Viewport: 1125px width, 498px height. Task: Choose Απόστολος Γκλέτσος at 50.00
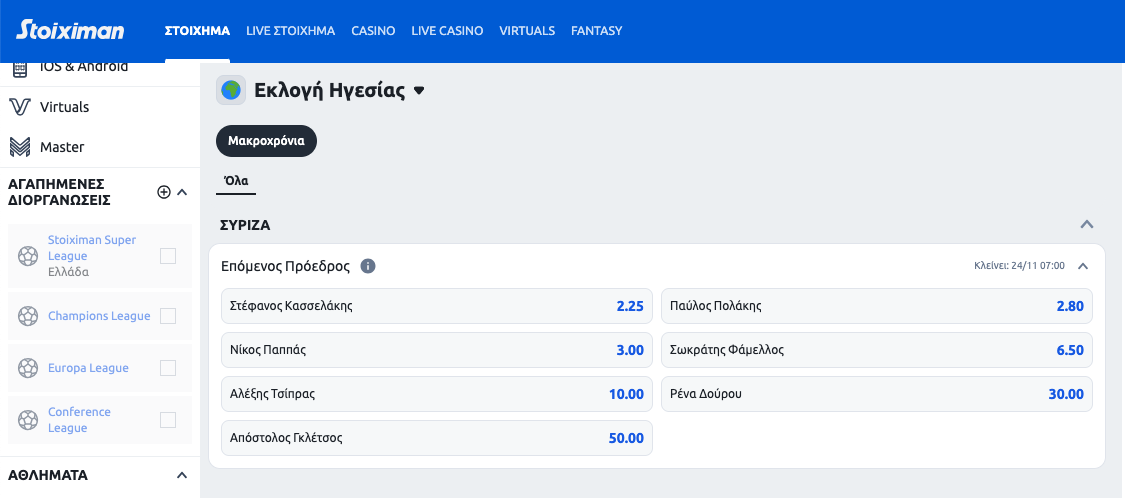coord(437,438)
